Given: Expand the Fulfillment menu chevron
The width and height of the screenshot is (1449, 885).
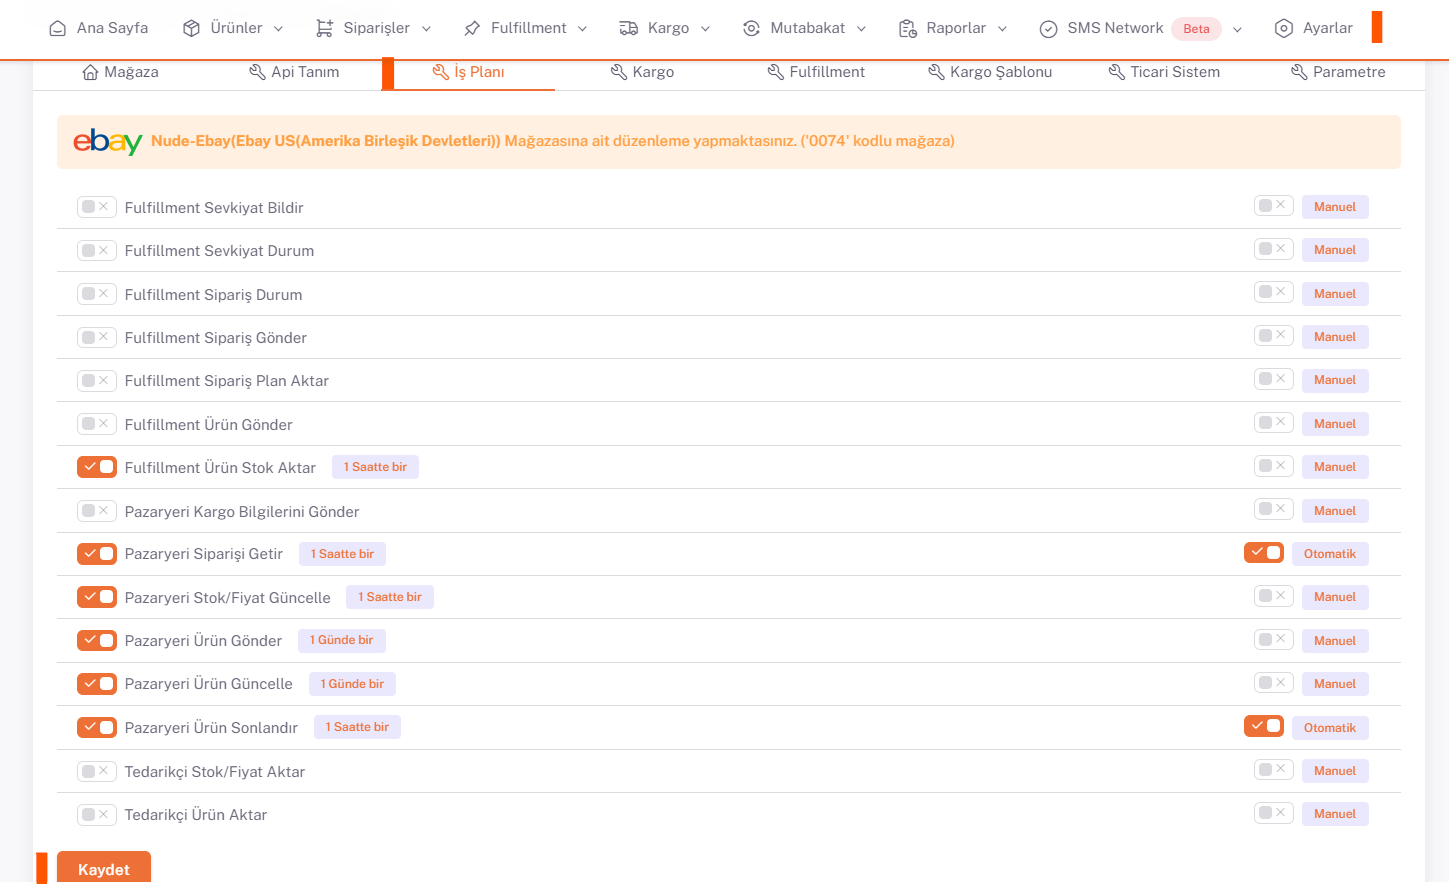Looking at the screenshot, I should 582,29.
